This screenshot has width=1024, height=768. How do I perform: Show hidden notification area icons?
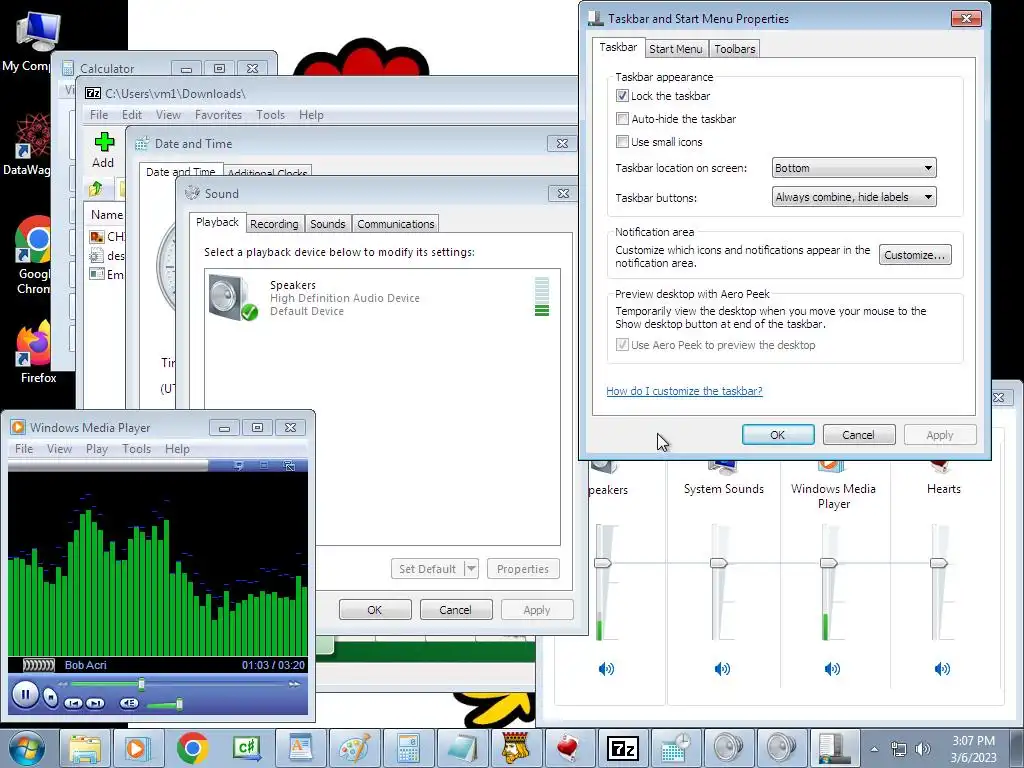874,749
